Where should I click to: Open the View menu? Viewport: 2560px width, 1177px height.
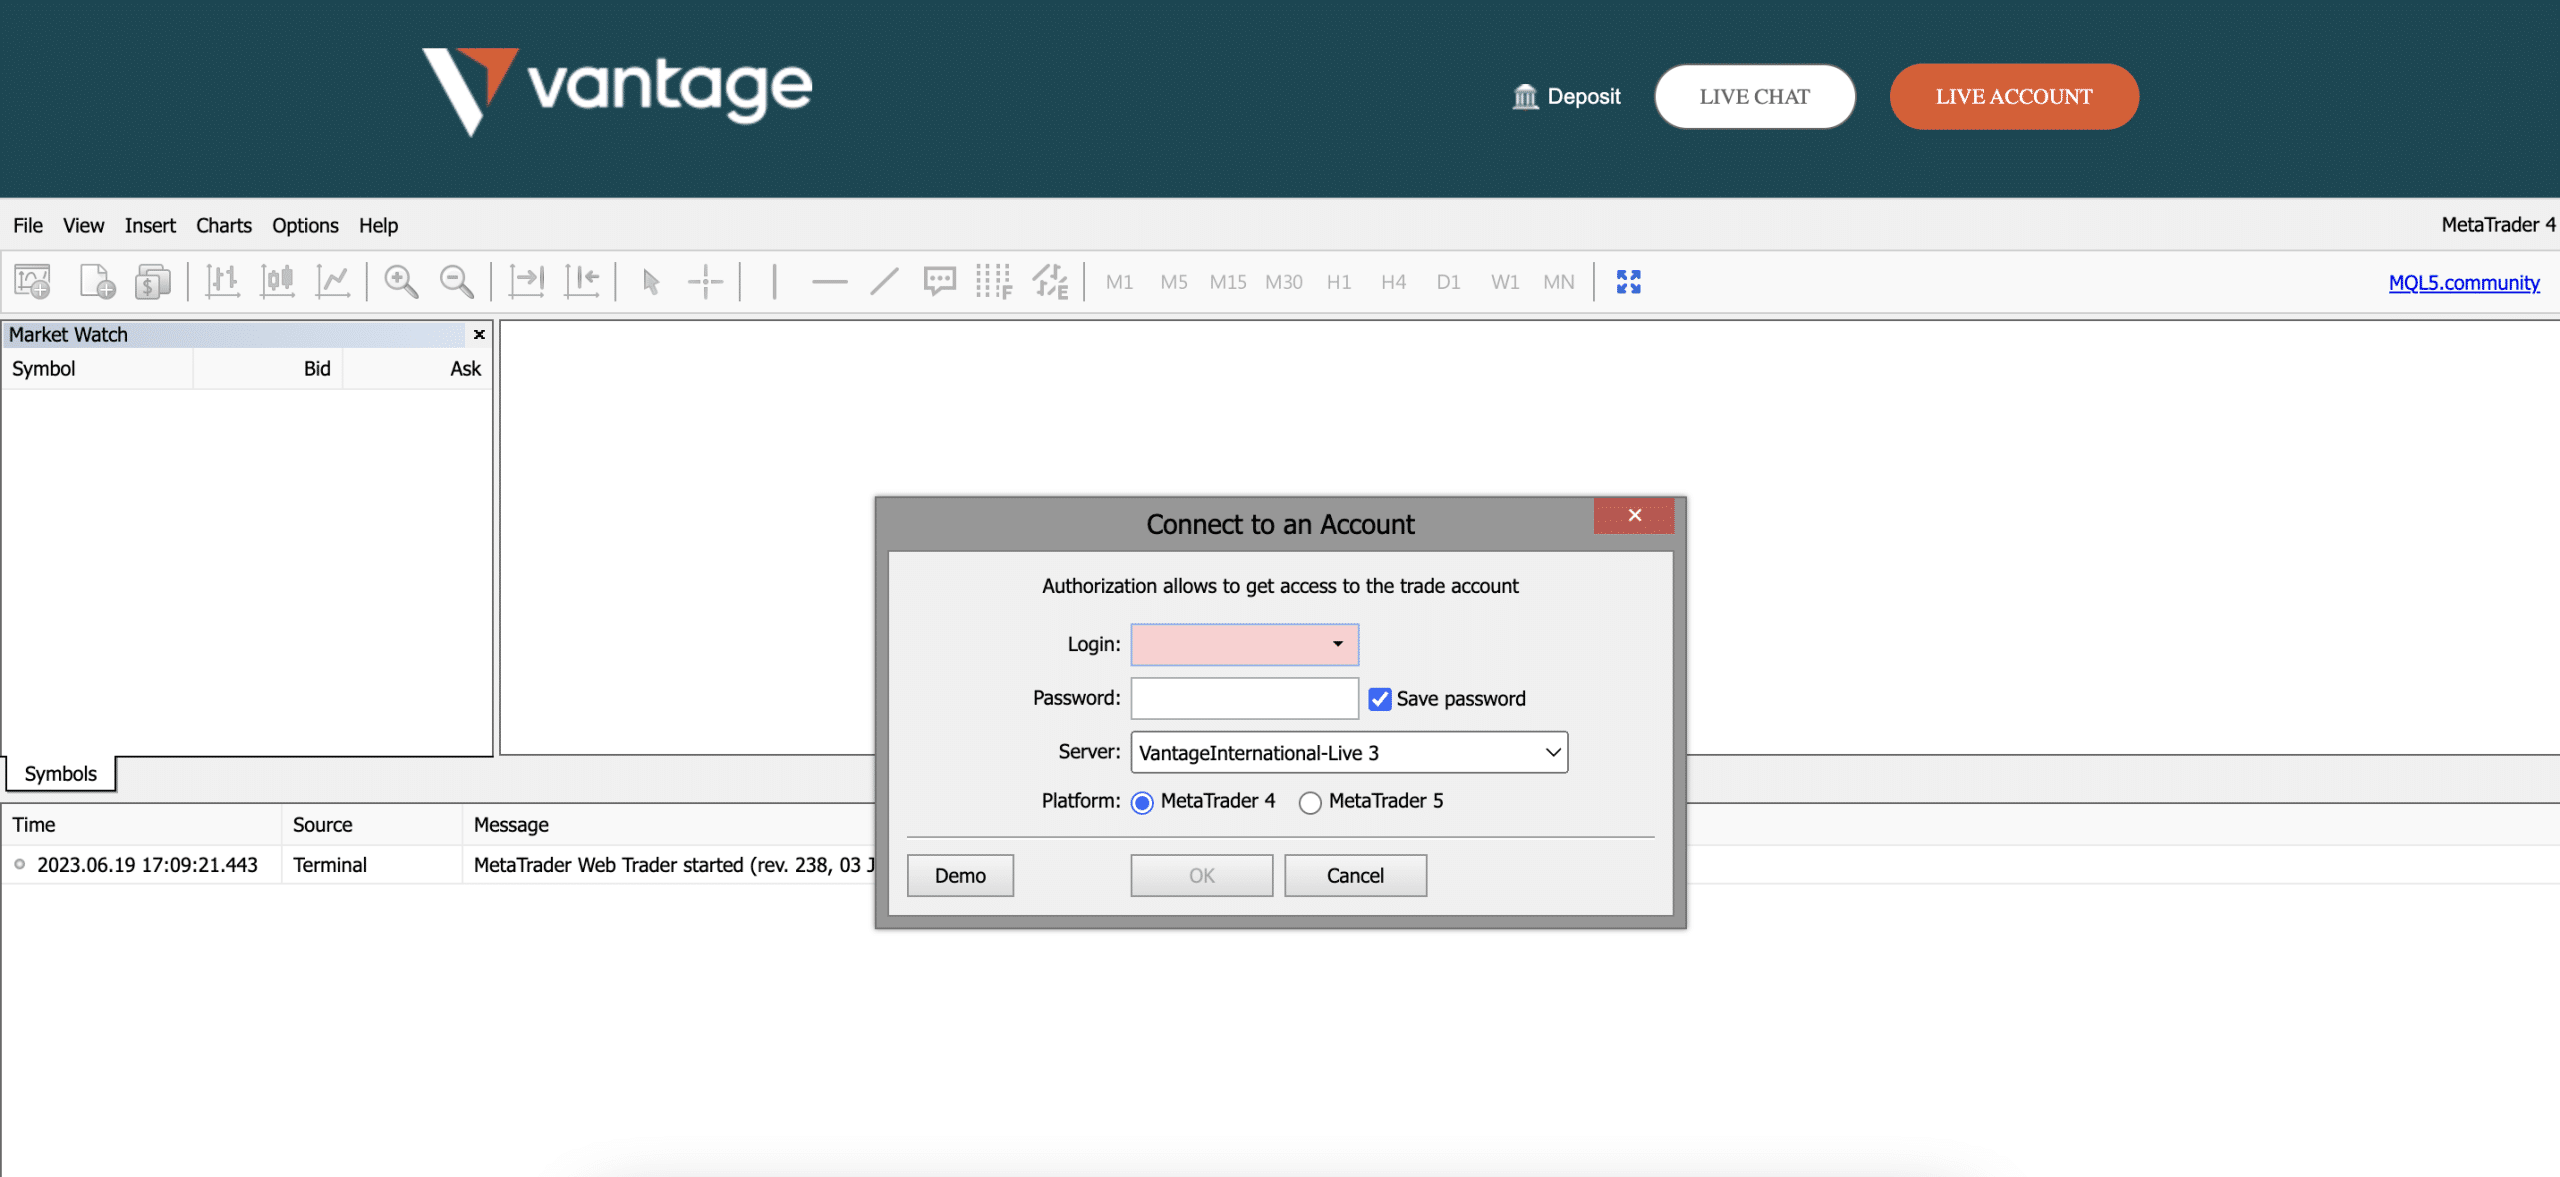point(84,226)
